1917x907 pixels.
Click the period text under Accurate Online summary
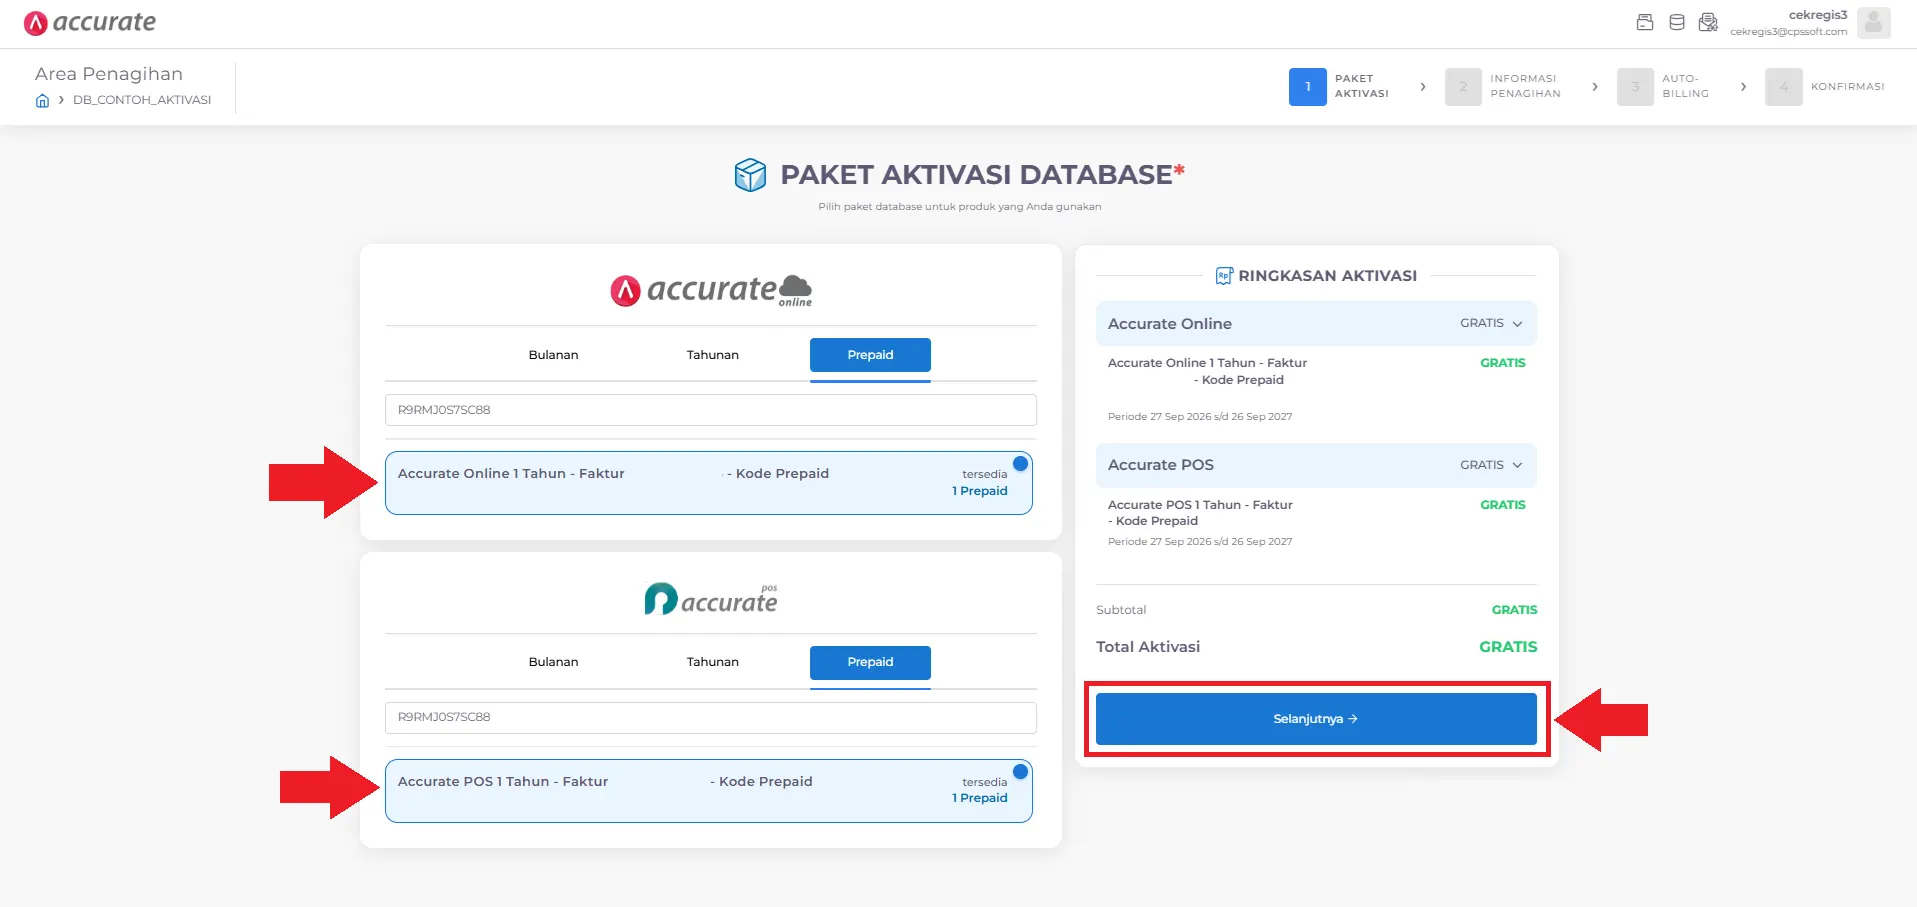pyautogui.click(x=1200, y=417)
